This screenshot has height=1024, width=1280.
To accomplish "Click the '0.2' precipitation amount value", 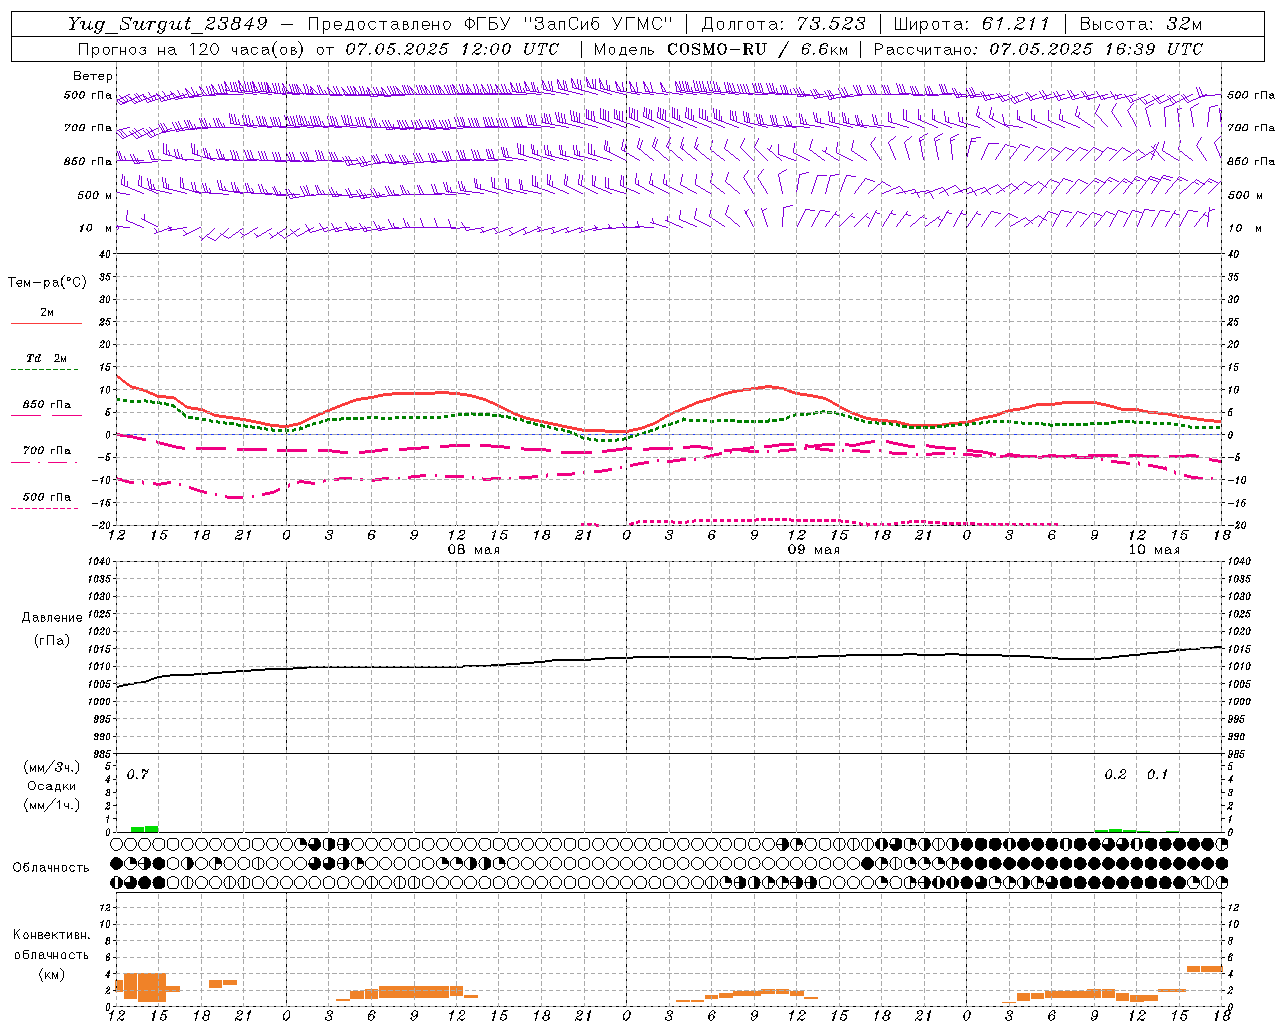I will pyautogui.click(x=1115, y=775).
